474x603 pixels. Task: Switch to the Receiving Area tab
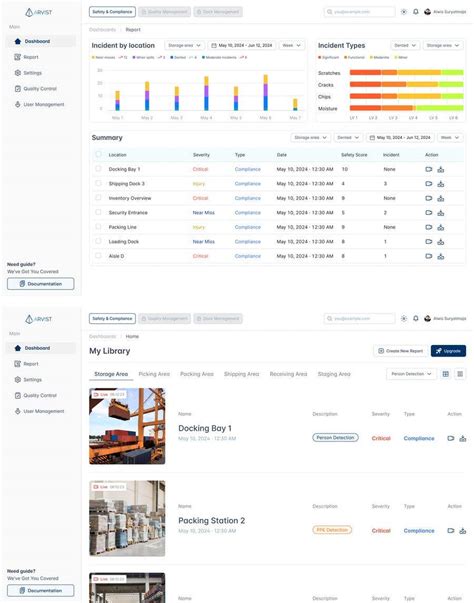coord(288,374)
